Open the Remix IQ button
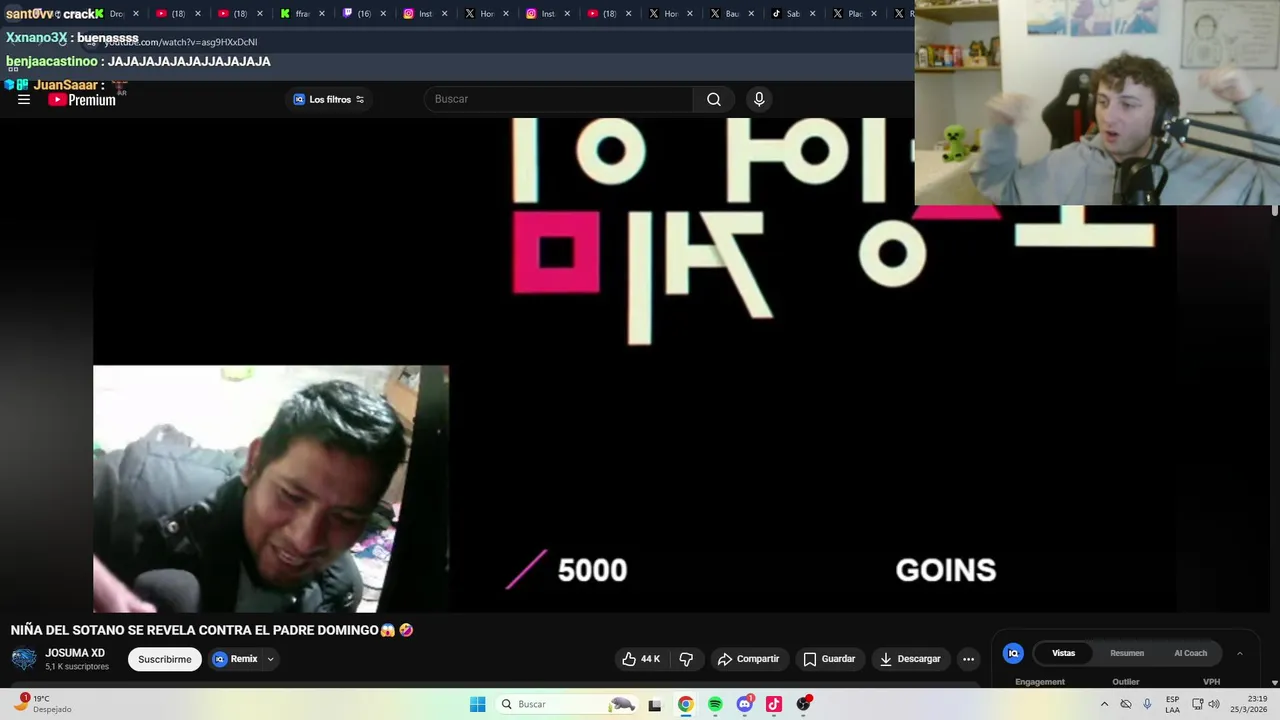Image resolution: width=1280 pixels, height=720 pixels. click(235, 659)
